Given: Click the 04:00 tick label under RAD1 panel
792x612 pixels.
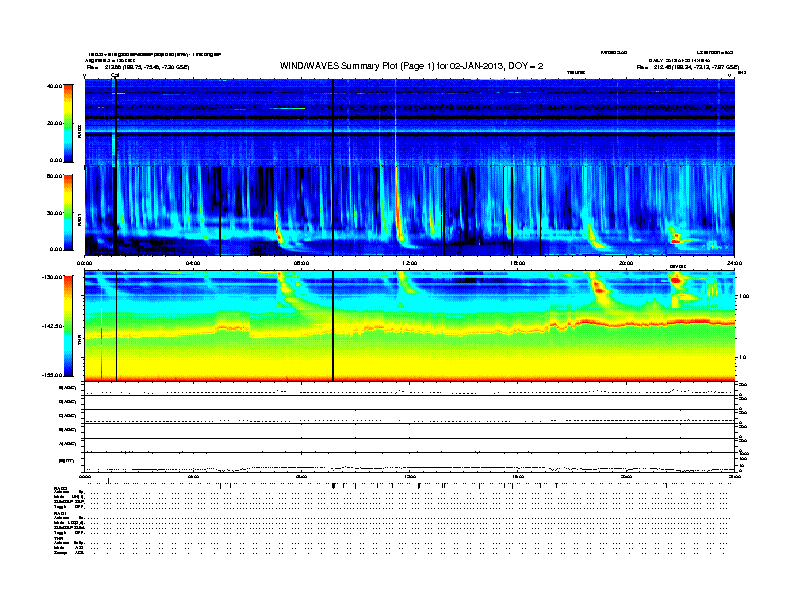Looking at the screenshot, I should tap(193, 263).
